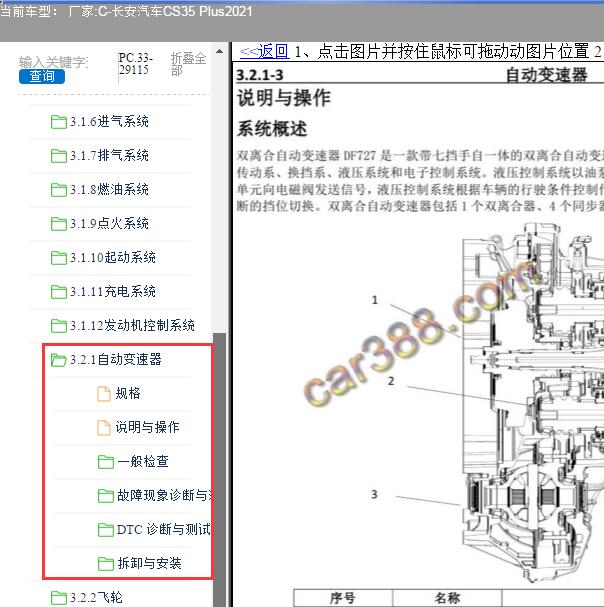
Task: Click 折叠全部 to collapse all
Action: (x=189, y=64)
